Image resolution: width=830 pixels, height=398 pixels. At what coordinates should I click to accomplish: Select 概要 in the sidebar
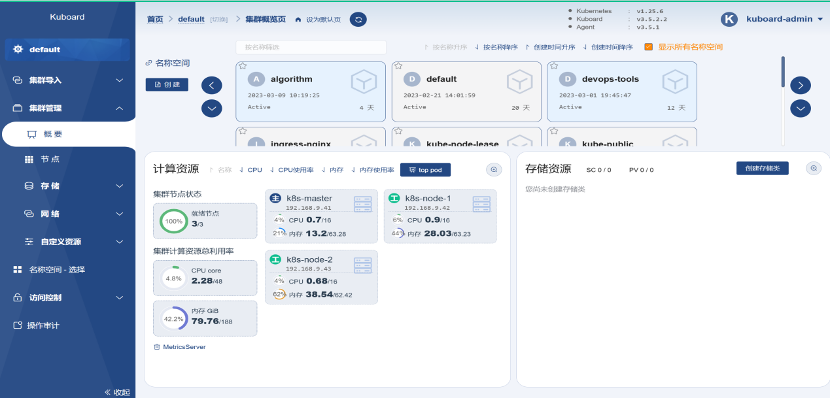(68, 134)
